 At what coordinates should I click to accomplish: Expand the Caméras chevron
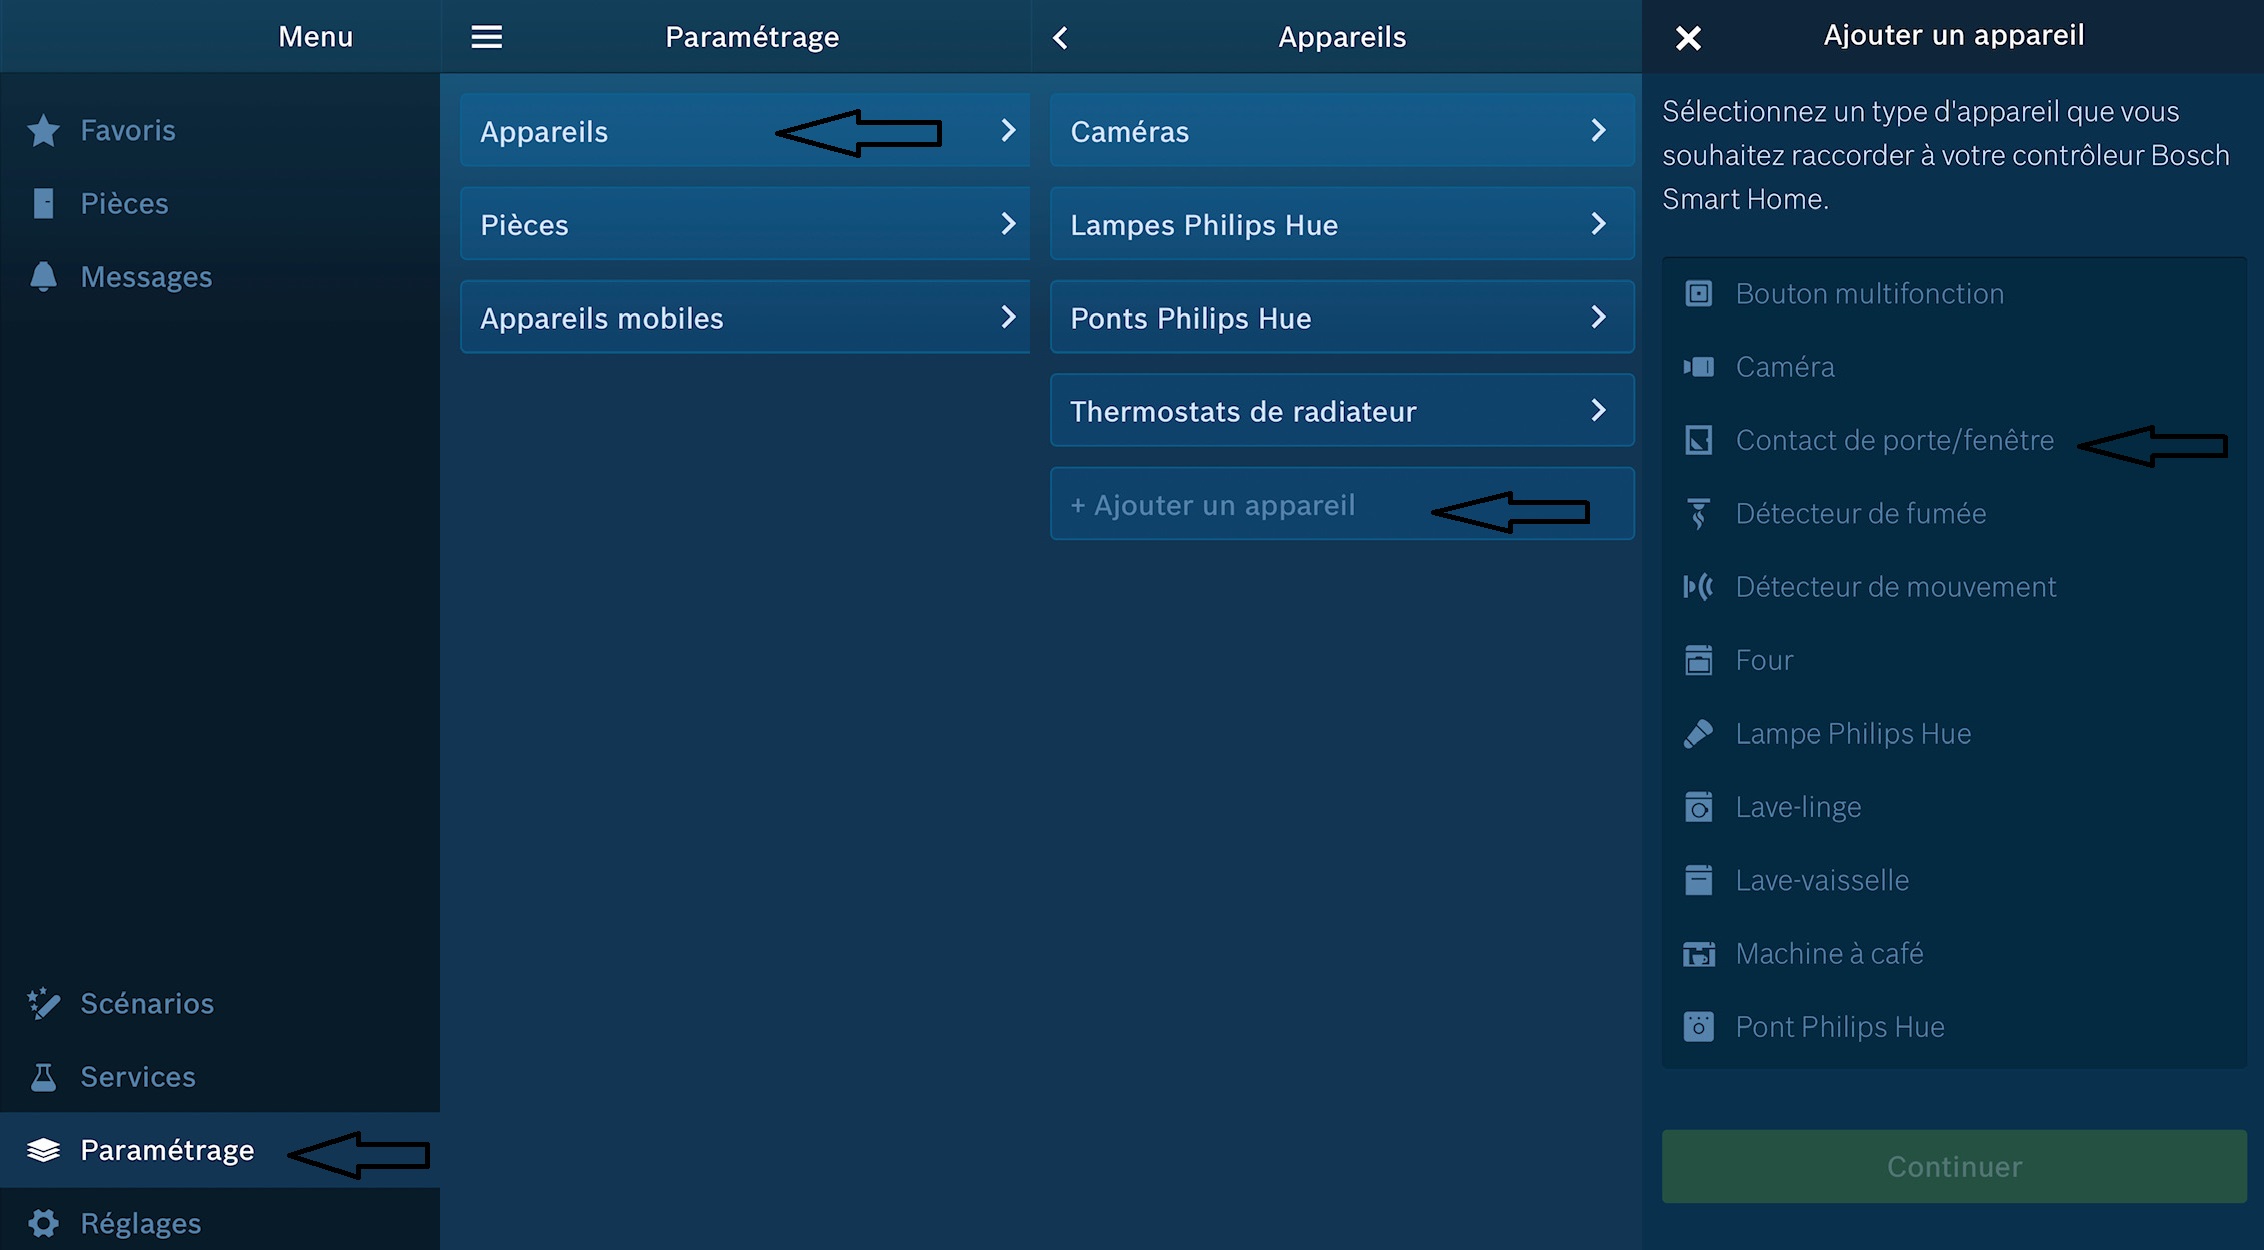point(1598,130)
